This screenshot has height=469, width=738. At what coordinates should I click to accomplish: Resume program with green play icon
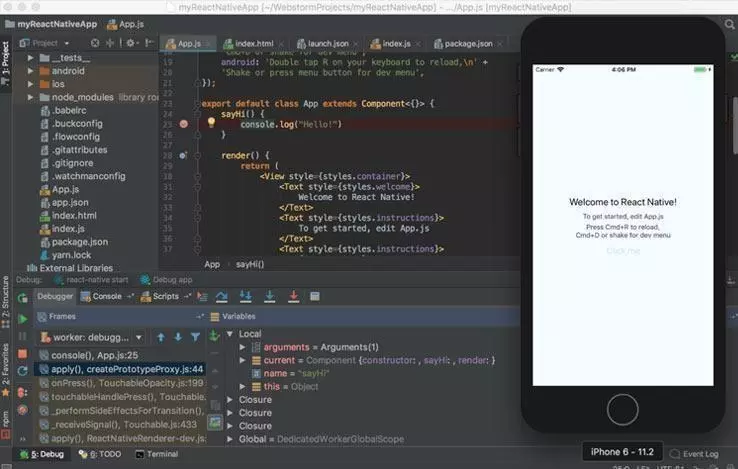click(x=22, y=319)
